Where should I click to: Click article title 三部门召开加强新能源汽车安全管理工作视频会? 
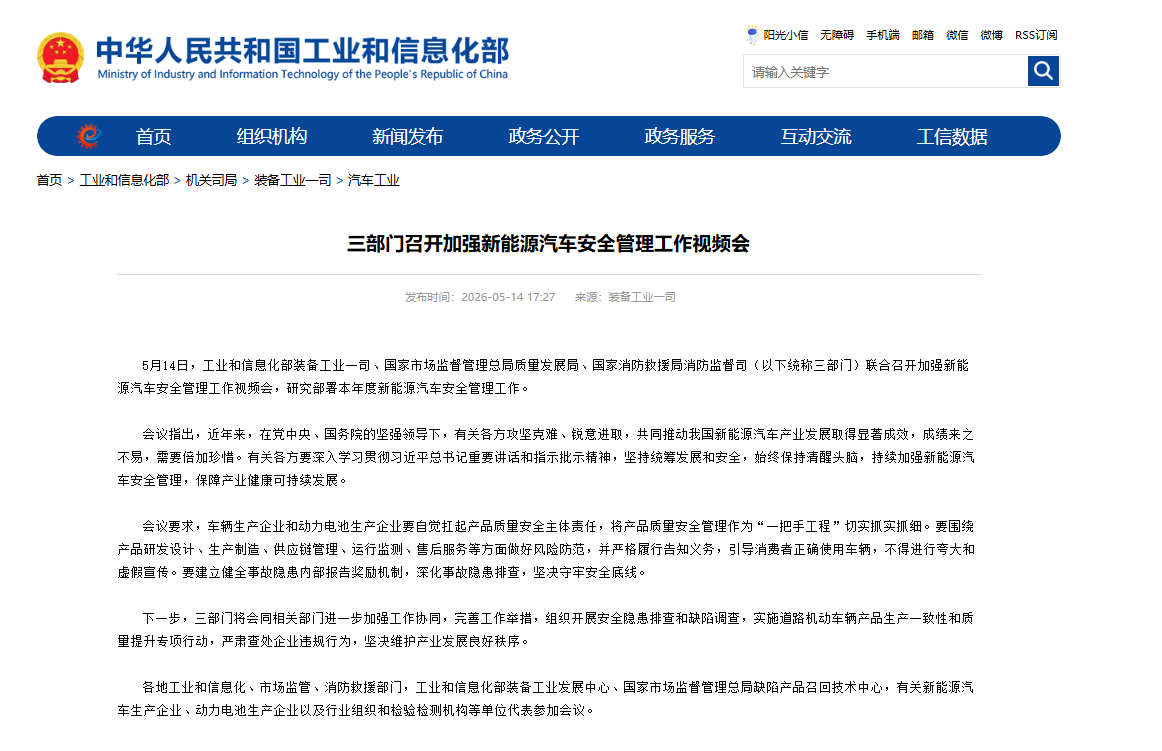point(548,243)
